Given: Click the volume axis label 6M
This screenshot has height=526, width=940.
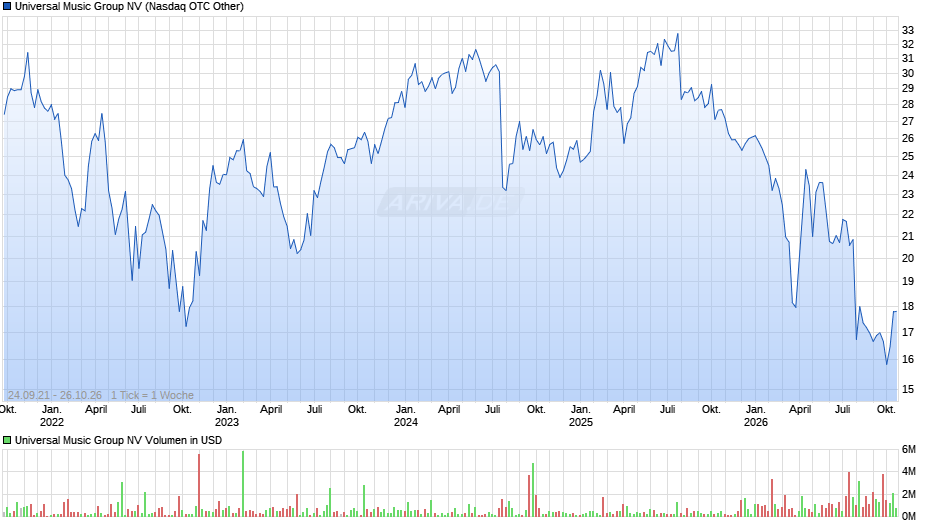Looking at the screenshot, I should point(909,450).
